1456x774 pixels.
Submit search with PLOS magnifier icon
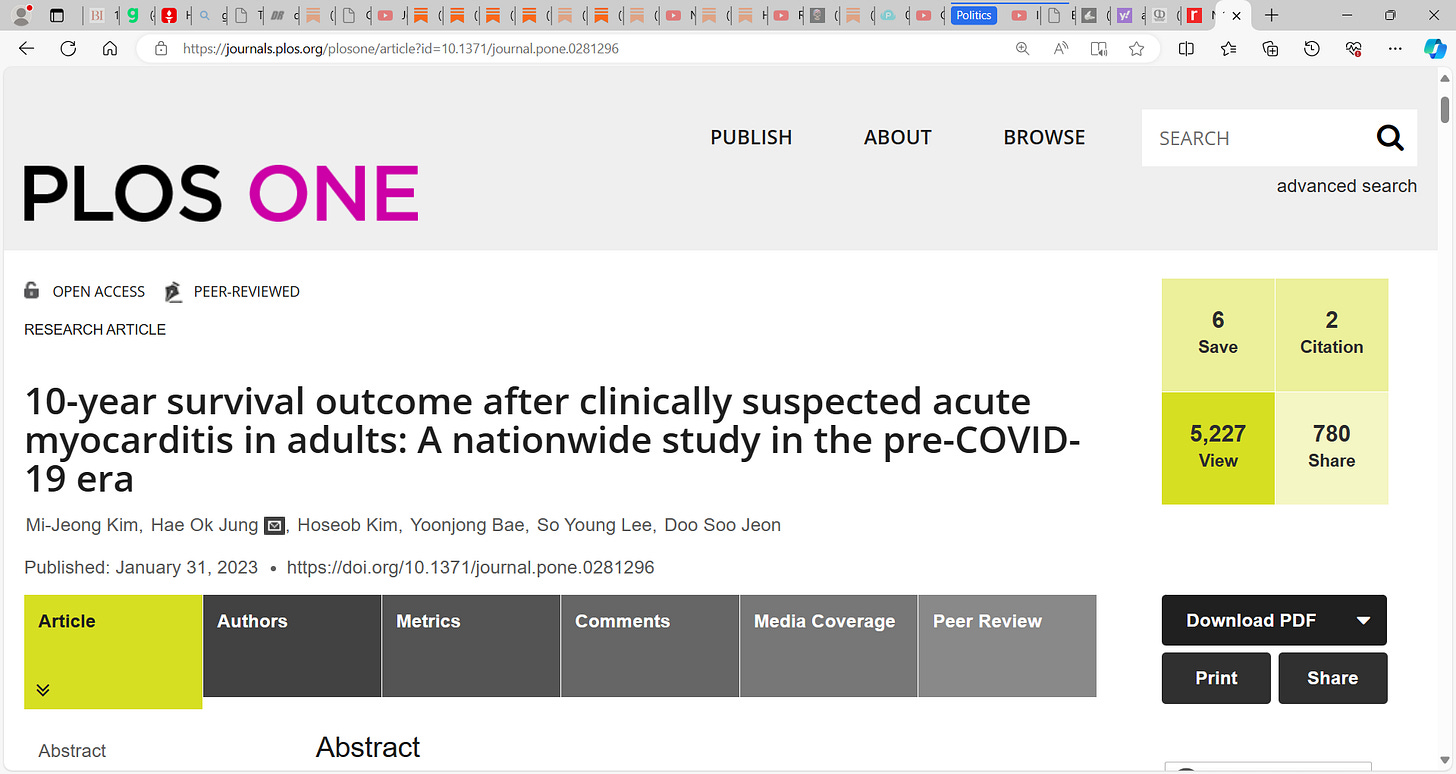pos(1390,138)
